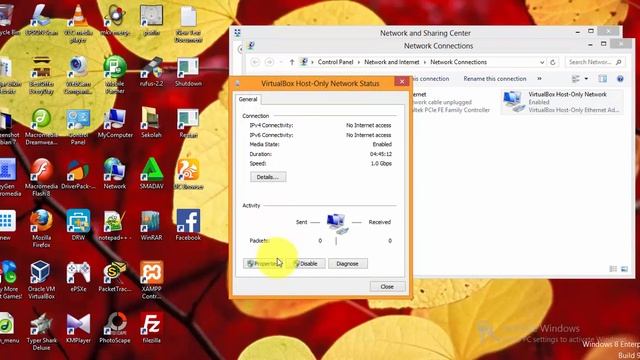
Task: Click the Shutdown desktop shortcut
Action: coord(188,72)
